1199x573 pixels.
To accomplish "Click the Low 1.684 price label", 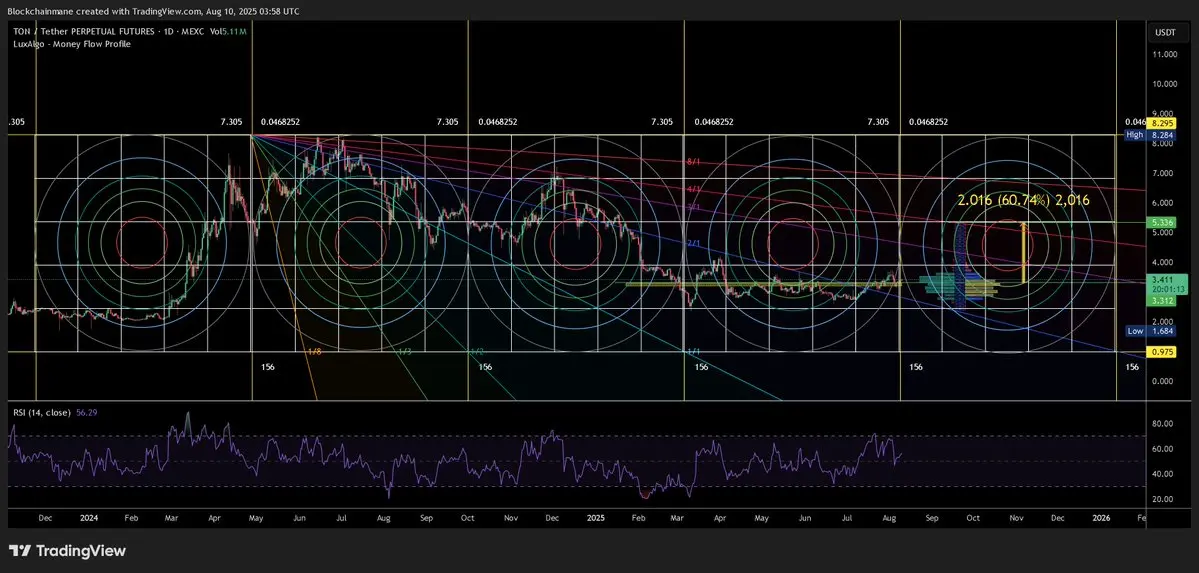I will [x=1152, y=331].
